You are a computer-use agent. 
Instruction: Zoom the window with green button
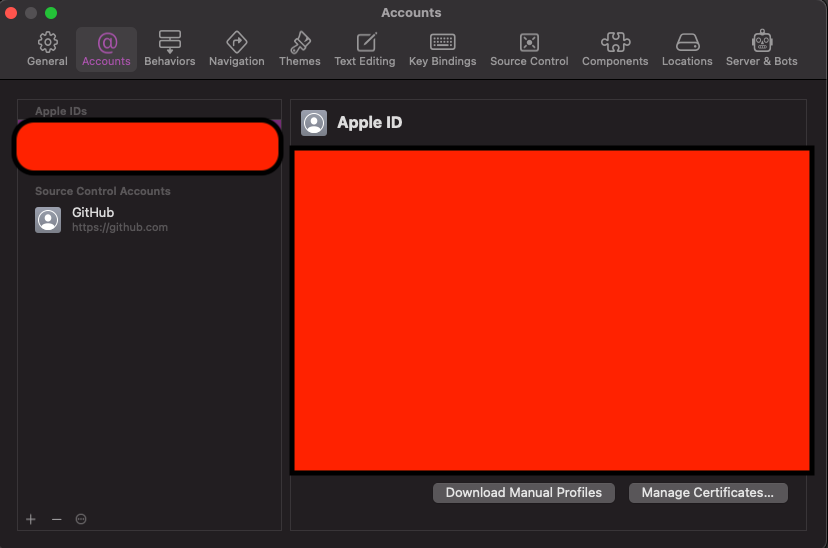click(51, 13)
